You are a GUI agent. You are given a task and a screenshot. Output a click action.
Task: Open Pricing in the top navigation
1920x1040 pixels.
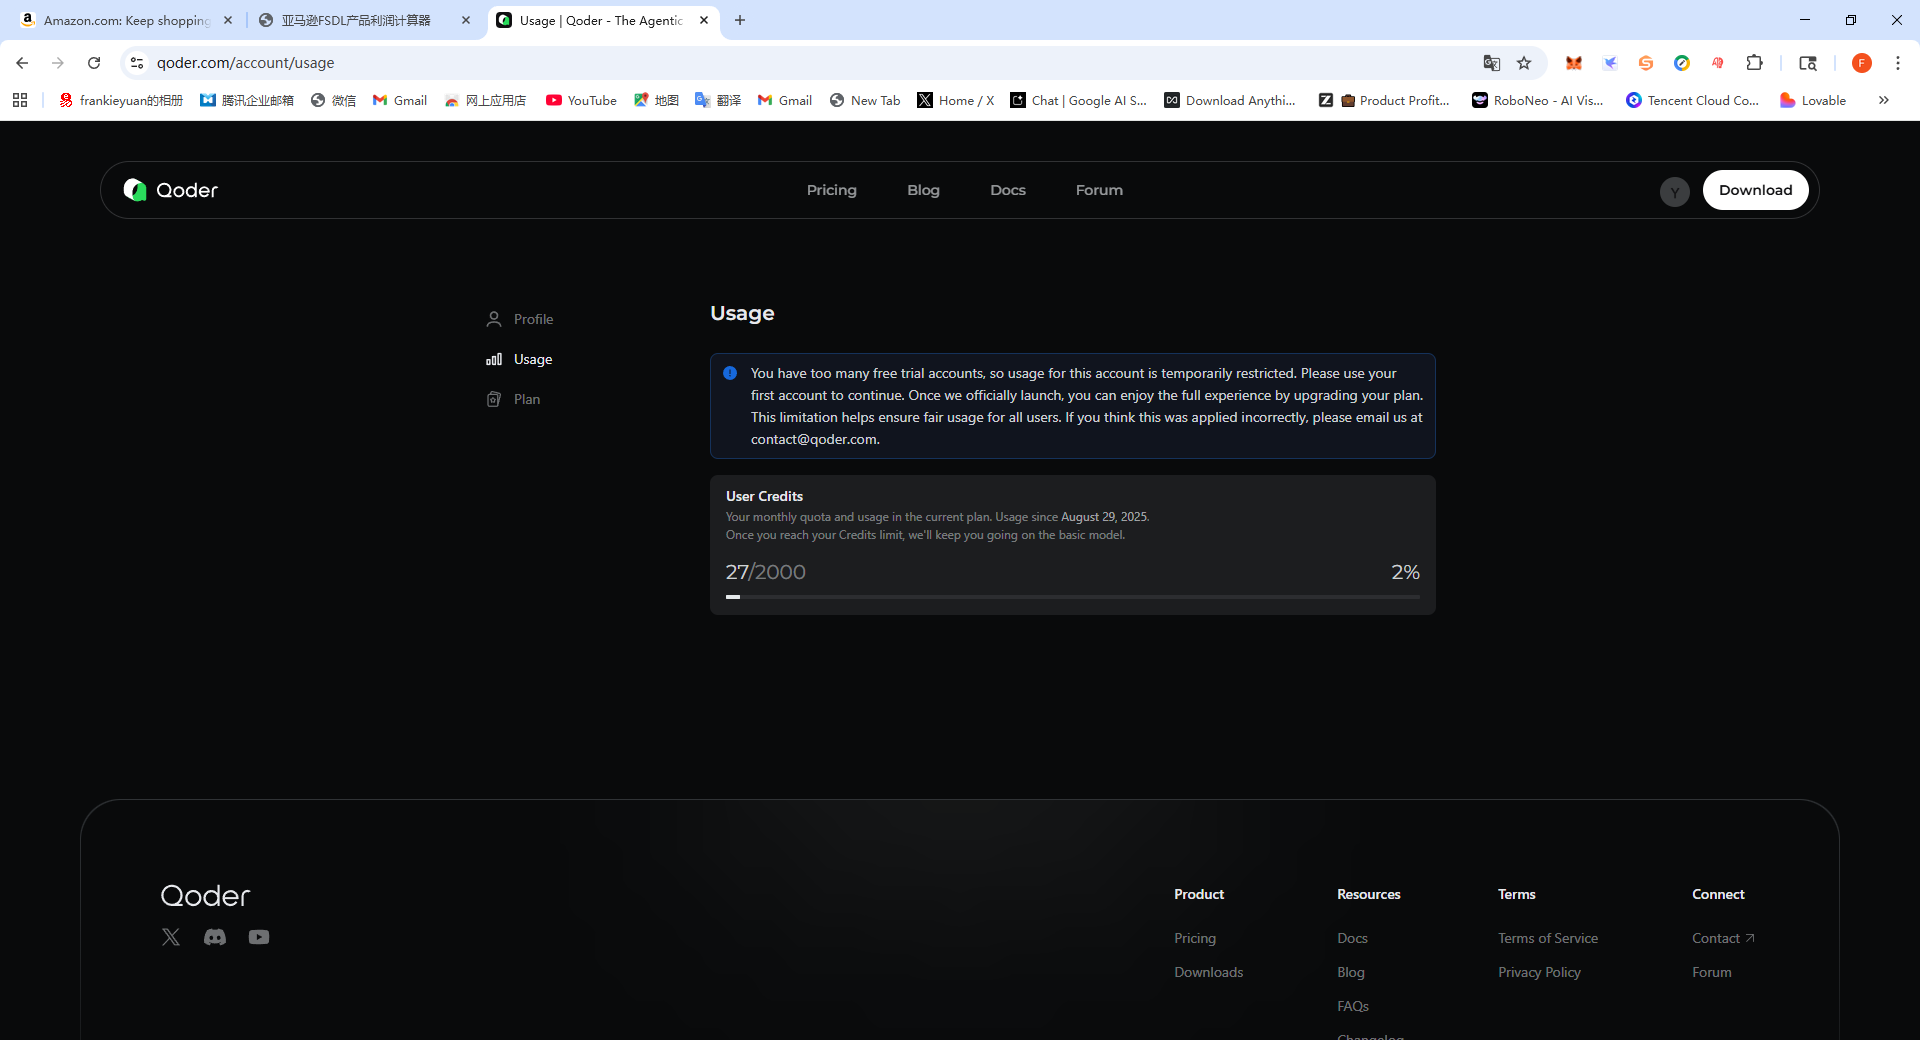[x=832, y=190]
